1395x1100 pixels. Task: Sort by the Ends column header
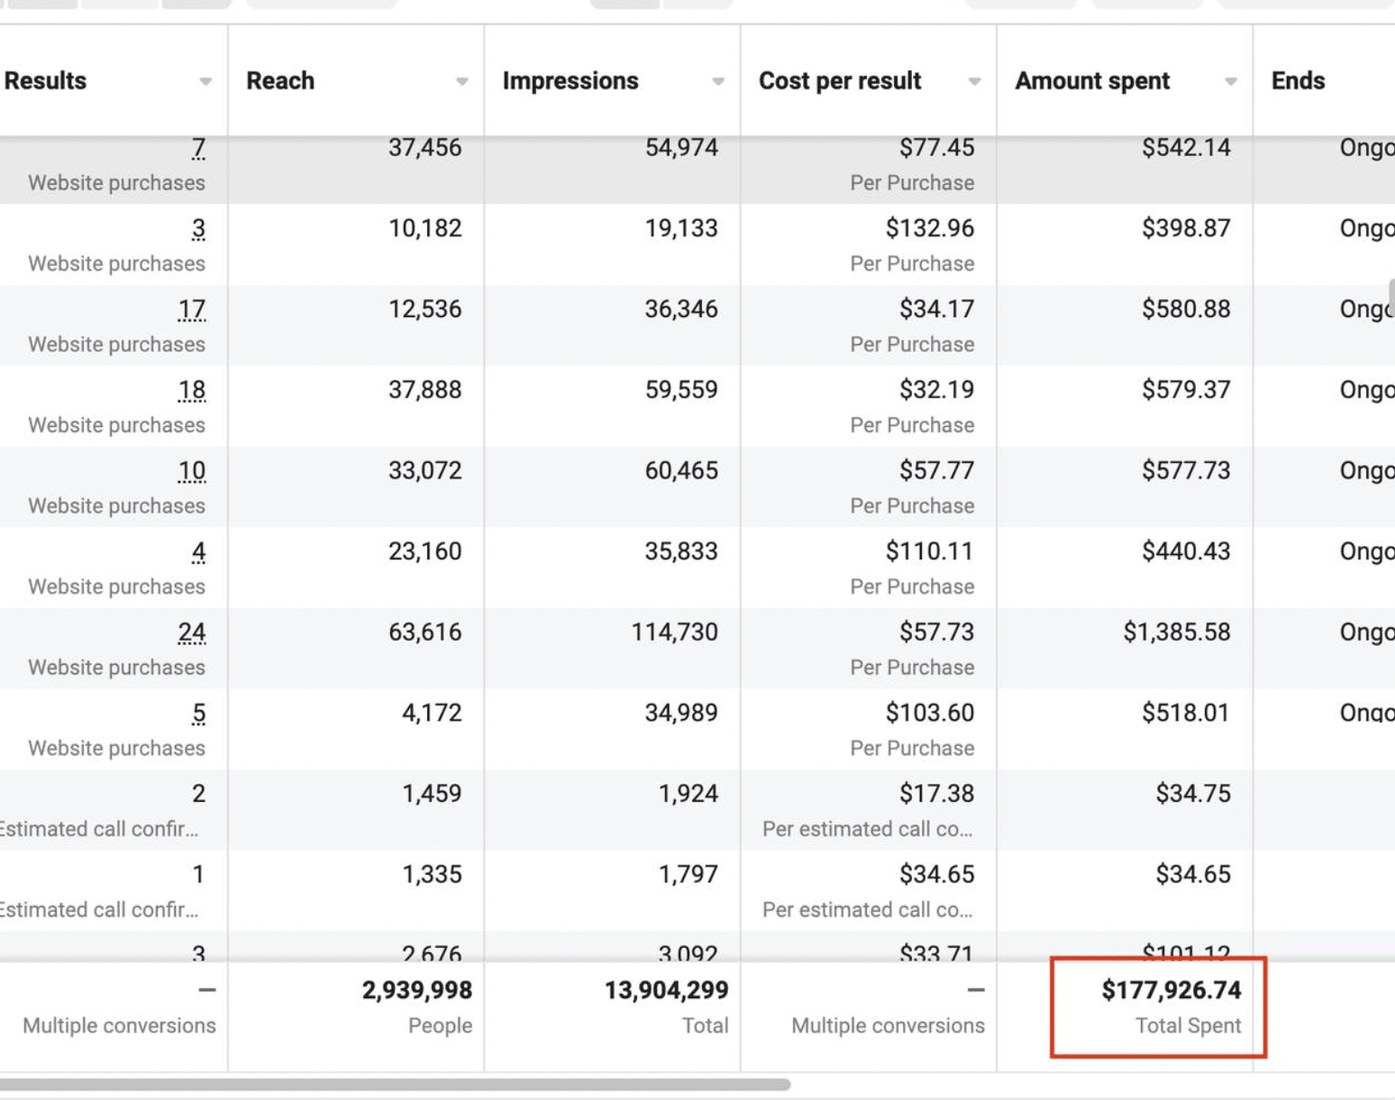click(1298, 81)
